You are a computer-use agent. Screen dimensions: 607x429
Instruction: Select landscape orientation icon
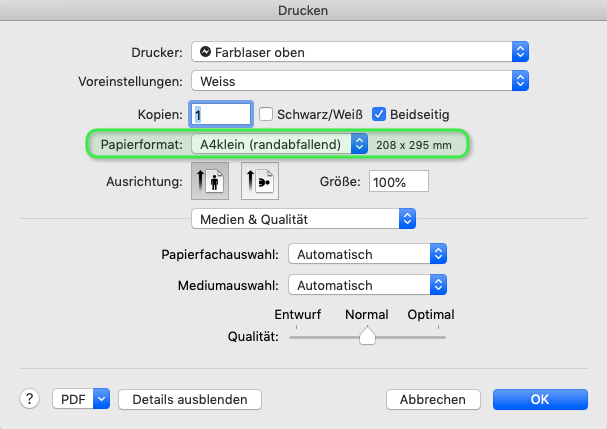259,181
